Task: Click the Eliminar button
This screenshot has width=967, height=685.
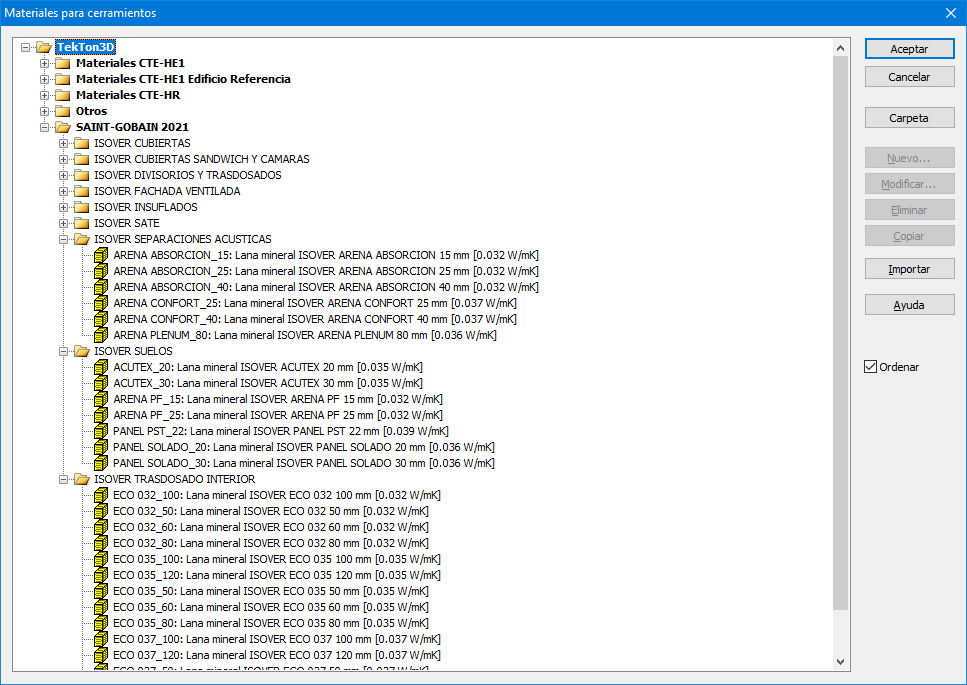Action: click(x=910, y=210)
